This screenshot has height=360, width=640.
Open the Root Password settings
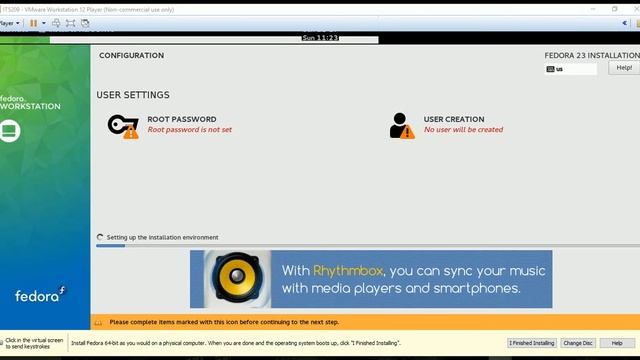coord(169,125)
